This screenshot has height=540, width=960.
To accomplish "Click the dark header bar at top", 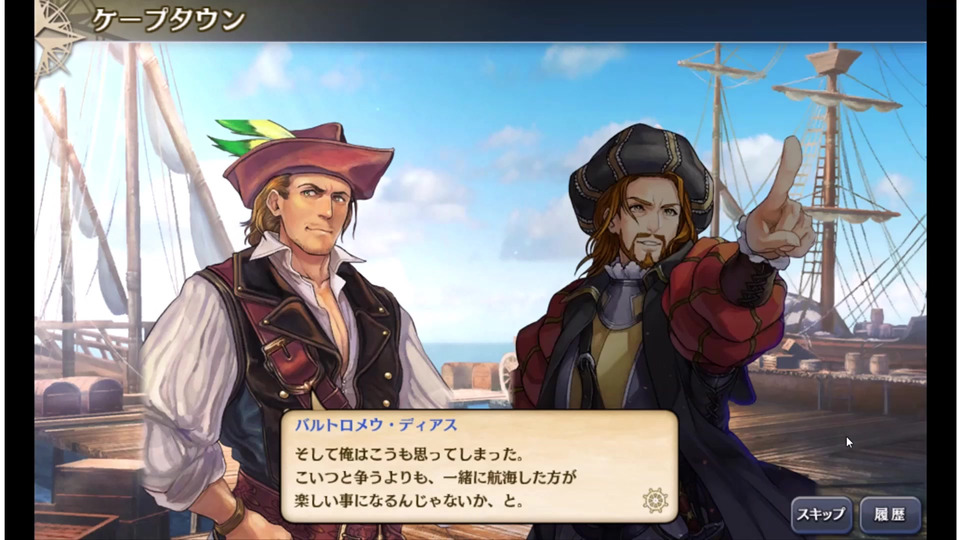I will 480,20.
